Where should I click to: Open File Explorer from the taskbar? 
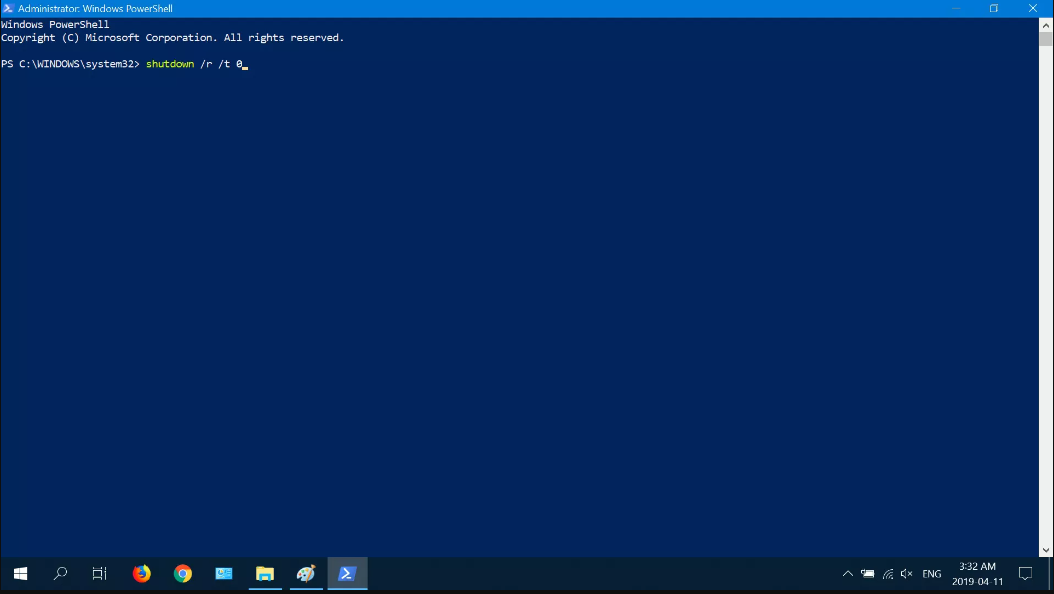pyautogui.click(x=265, y=573)
